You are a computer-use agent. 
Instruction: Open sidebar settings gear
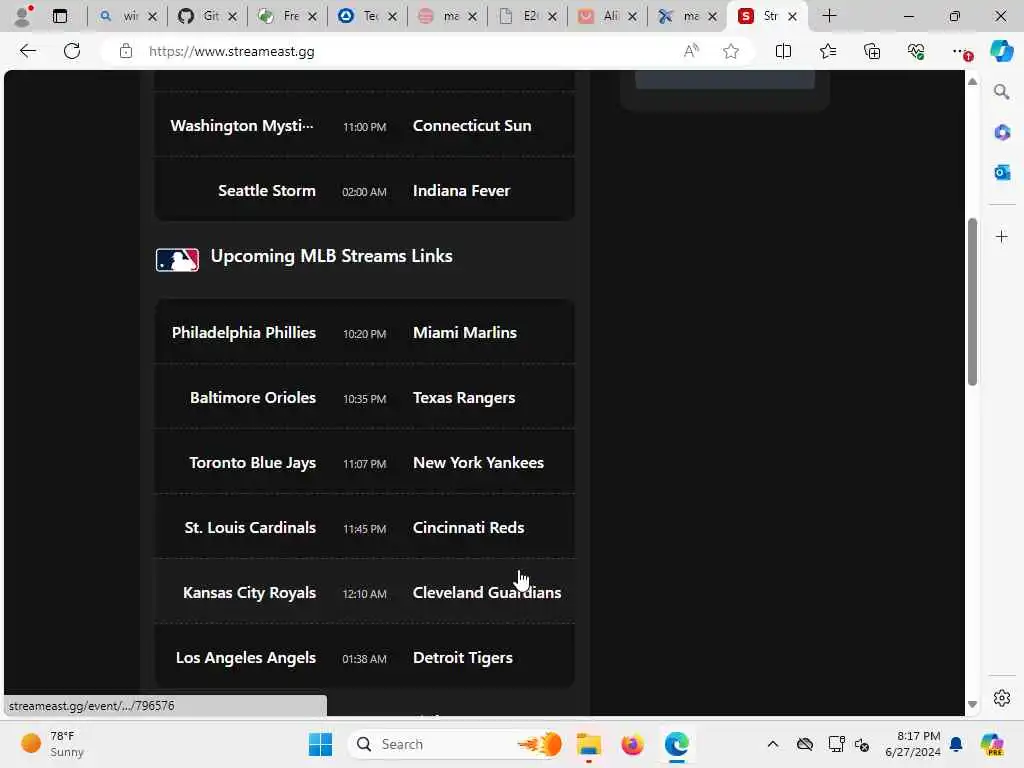pos(1002,698)
